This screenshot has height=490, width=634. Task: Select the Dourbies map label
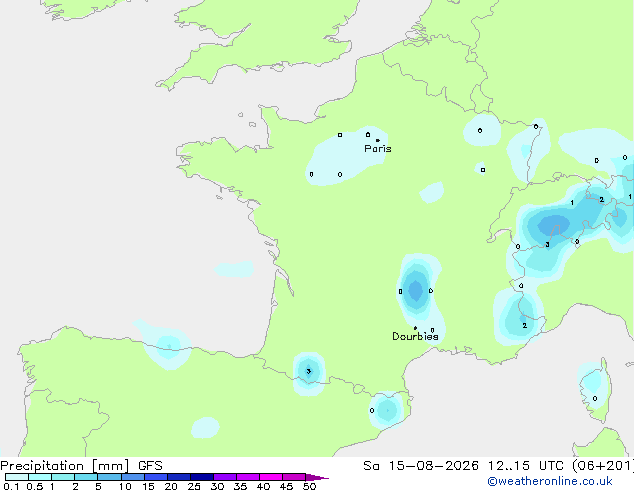coord(415,336)
